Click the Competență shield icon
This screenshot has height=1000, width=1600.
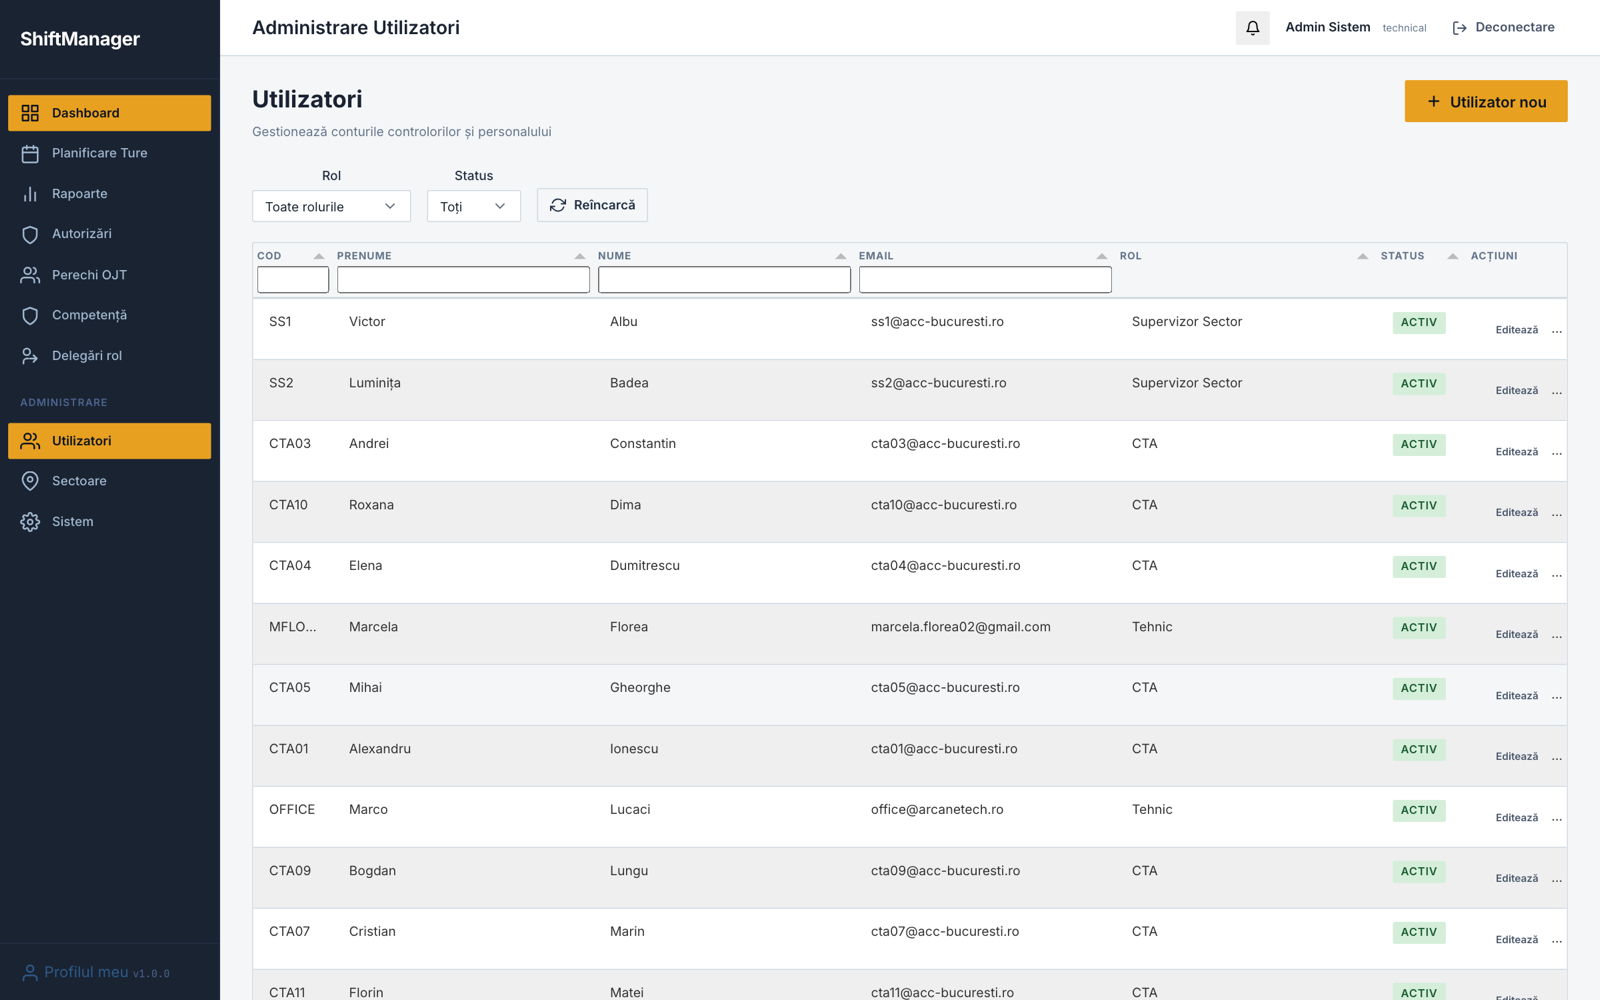(x=30, y=315)
